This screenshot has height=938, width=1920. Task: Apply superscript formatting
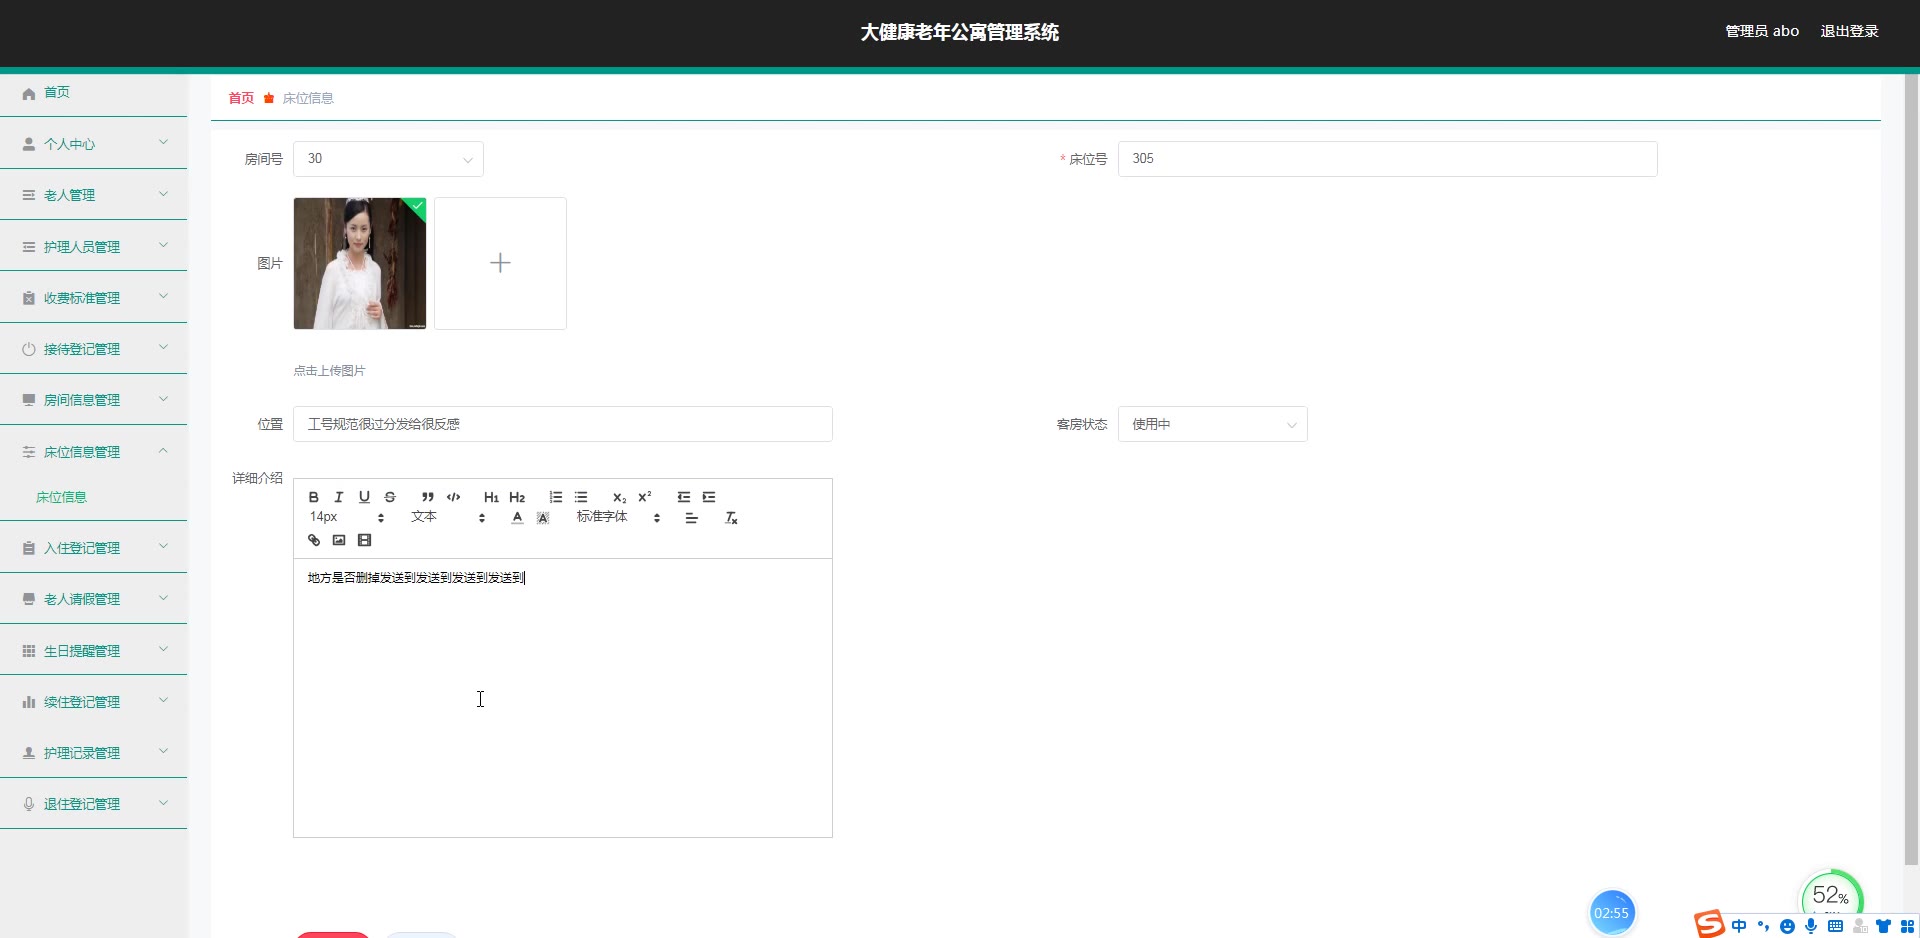click(x=645, y=497)
